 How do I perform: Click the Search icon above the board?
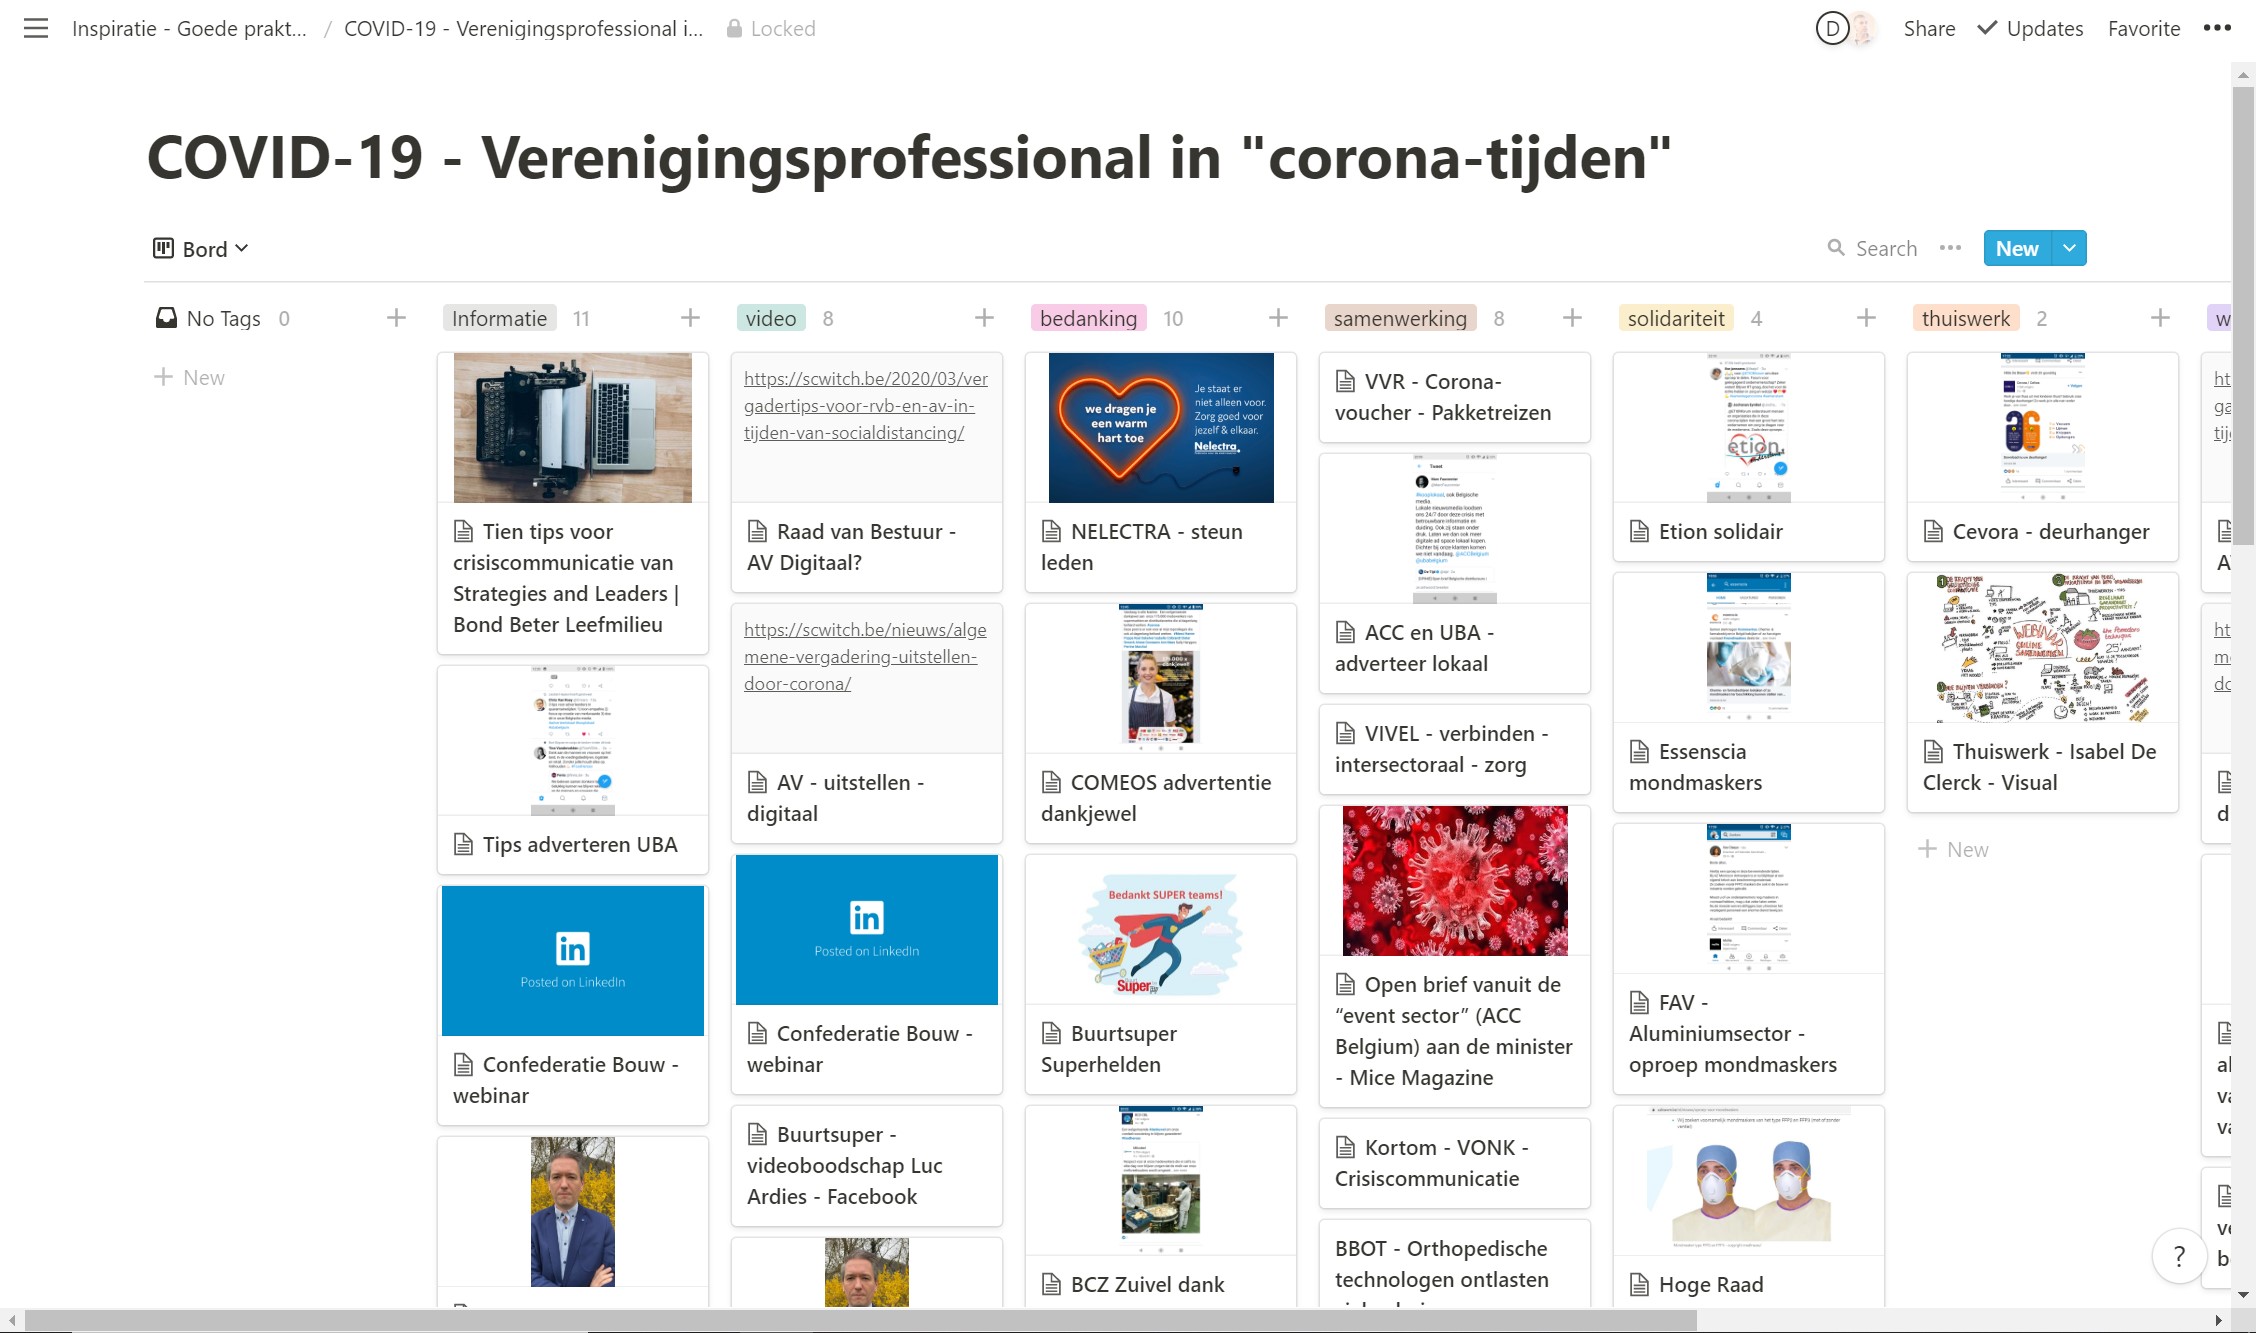[x=1838, y=247]
